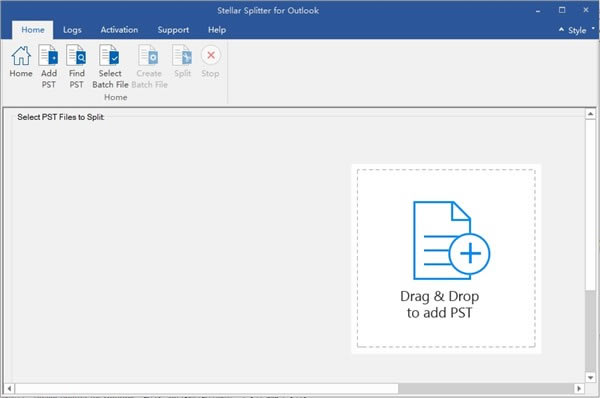Open the Support ribbon tab

(x=173, y=30)
